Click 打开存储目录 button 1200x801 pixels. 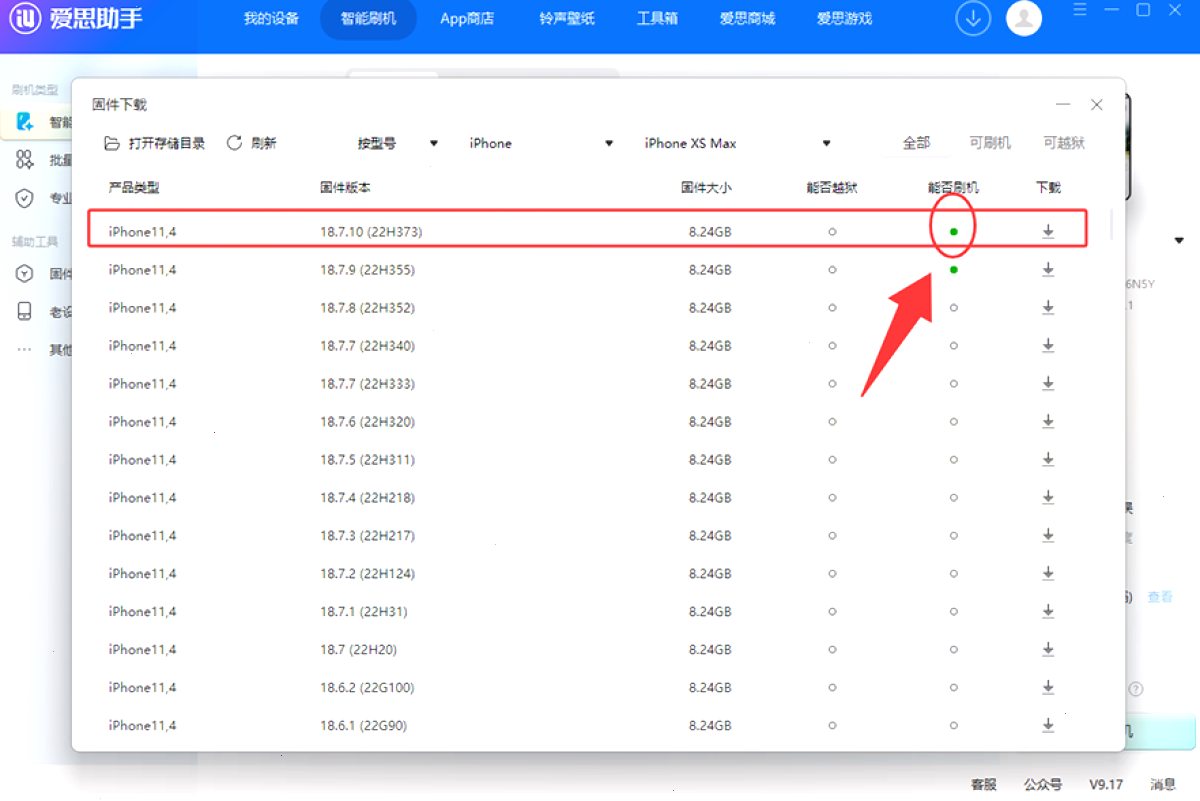point(155,143)
